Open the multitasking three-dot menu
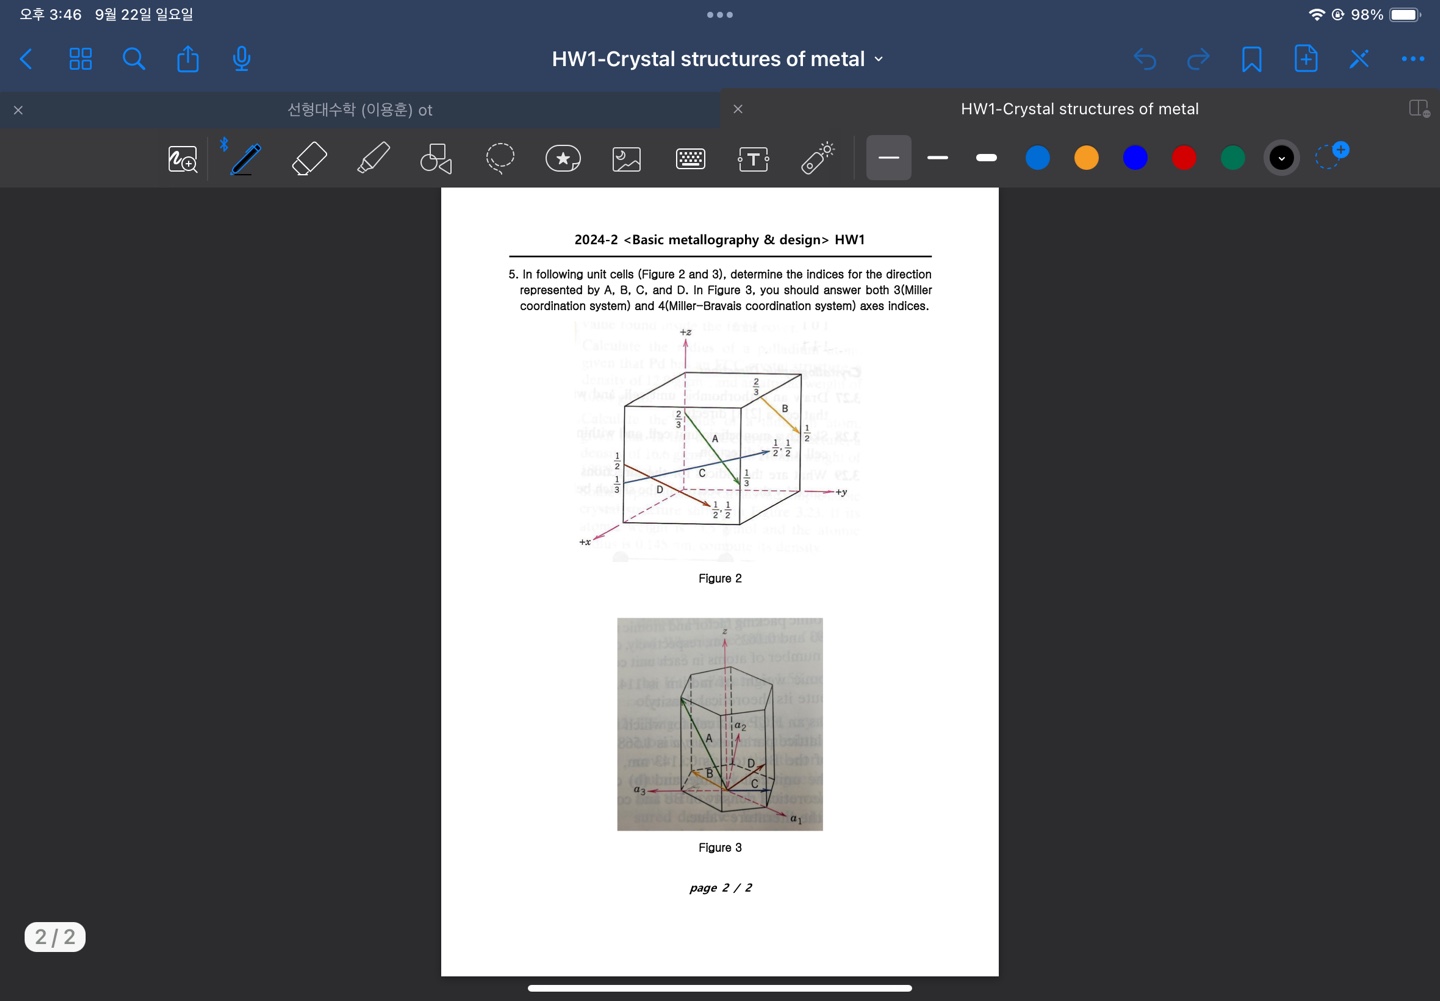The height and width of the screenshot is (1001, 1440). (x=720, y=15)
